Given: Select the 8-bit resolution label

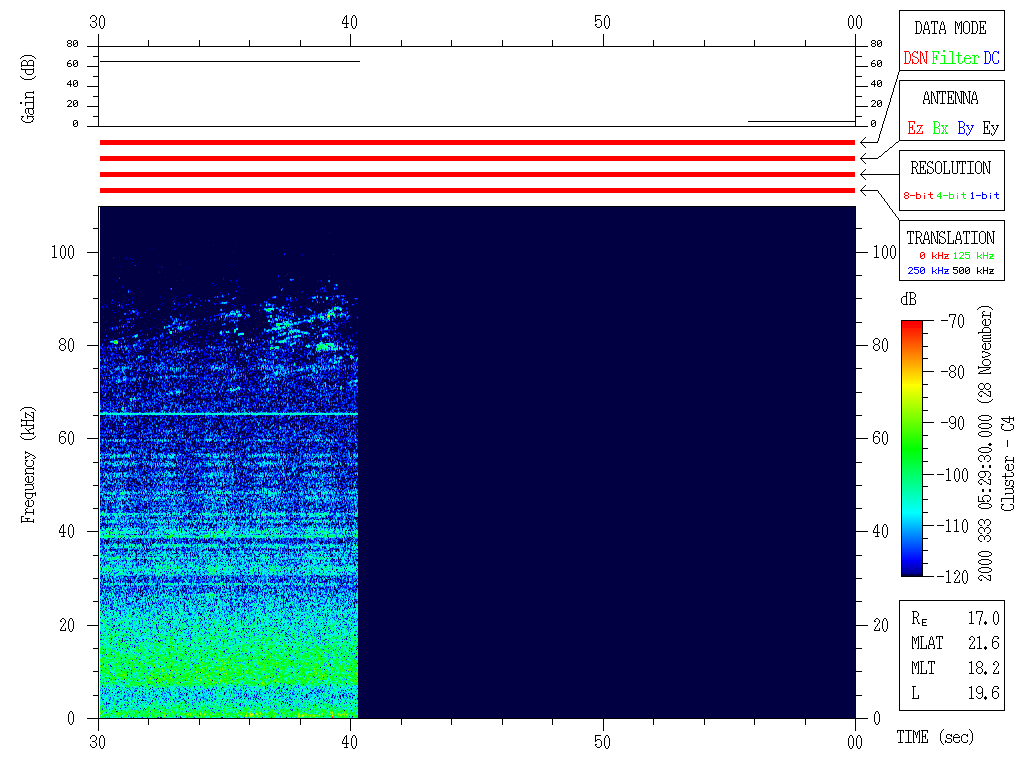Looking at the screenshot, I should [x=919, y=196].
